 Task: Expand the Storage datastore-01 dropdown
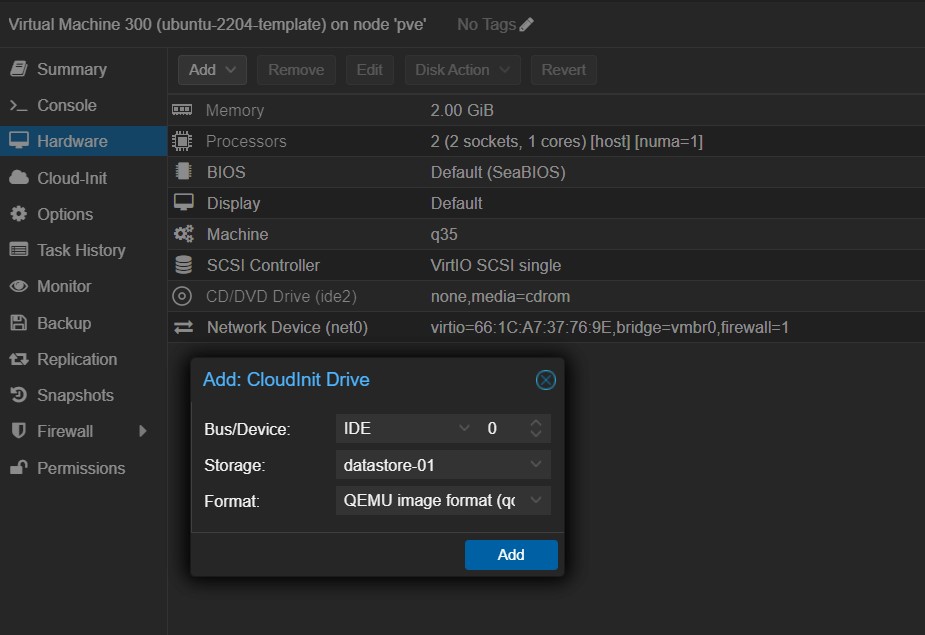click(x=536, y=465)
